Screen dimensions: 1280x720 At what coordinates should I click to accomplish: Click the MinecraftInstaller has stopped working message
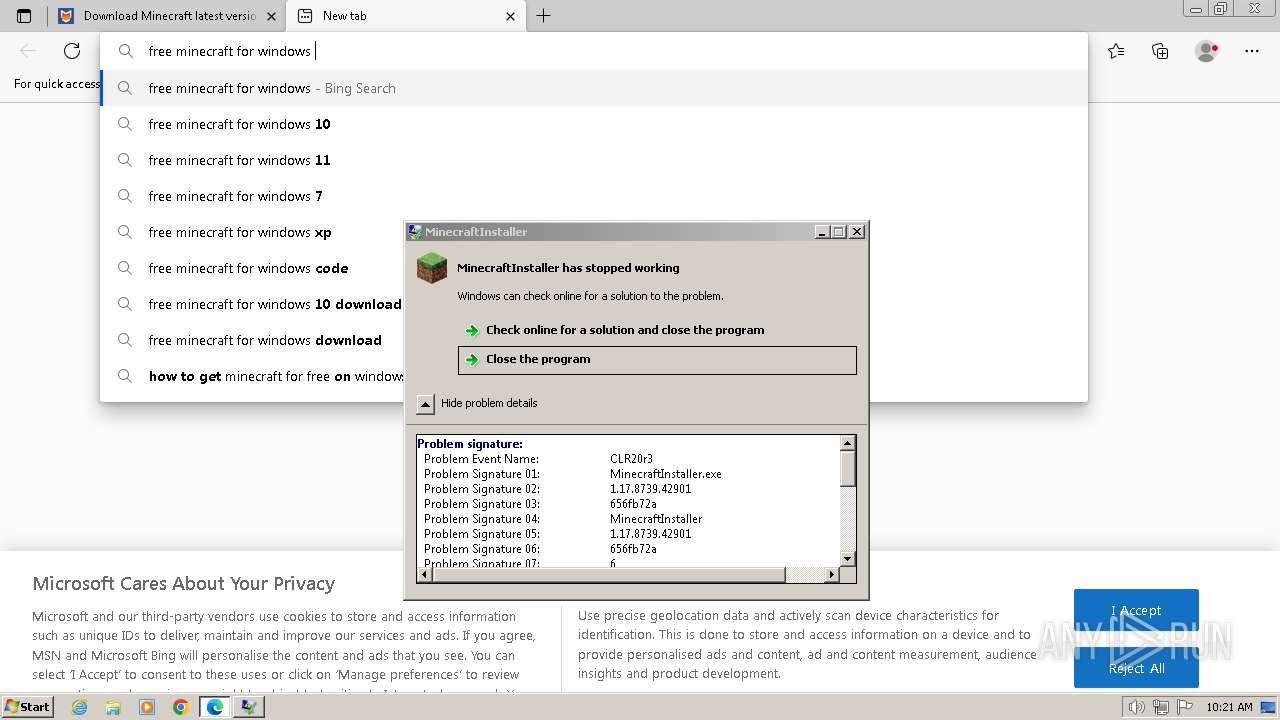pos(568,268)
